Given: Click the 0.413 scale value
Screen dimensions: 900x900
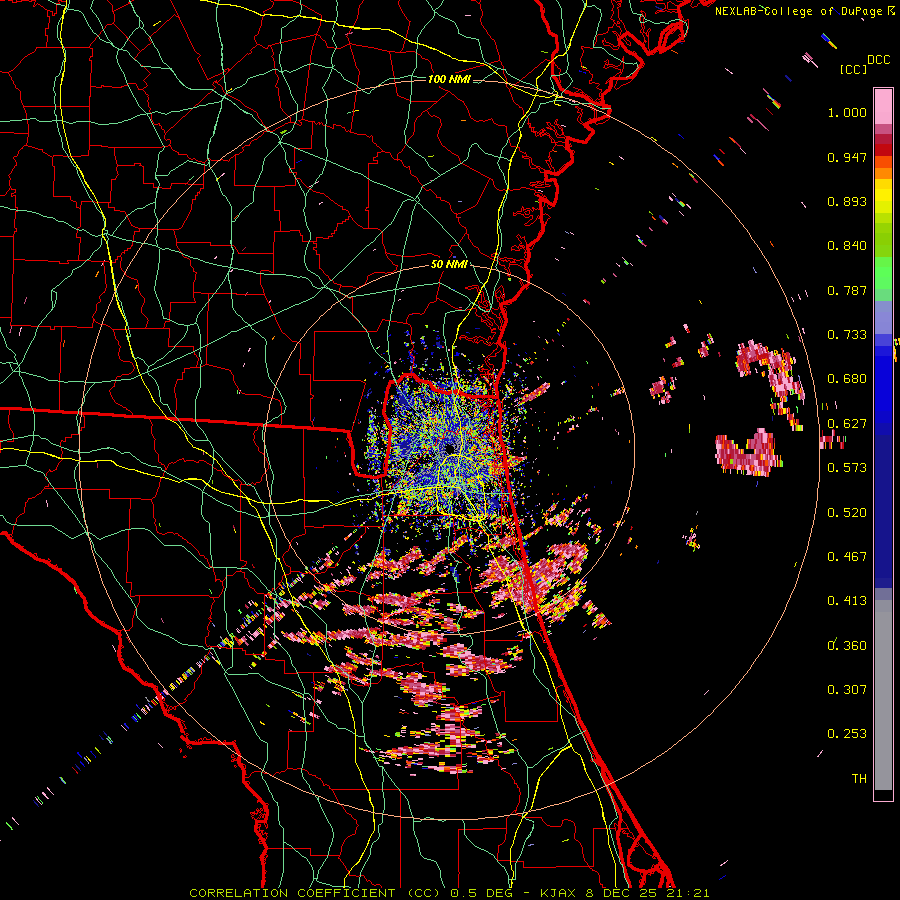Looking at the screenshot, I should point(847,601).
